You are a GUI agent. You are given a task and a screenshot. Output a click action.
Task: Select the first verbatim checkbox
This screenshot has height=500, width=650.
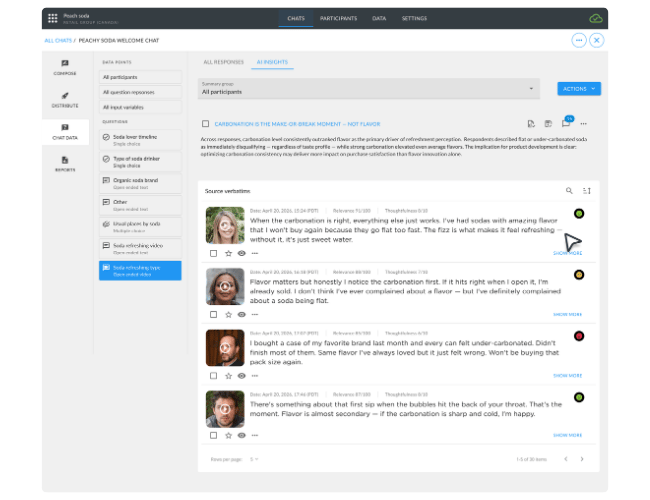point(213,253)
